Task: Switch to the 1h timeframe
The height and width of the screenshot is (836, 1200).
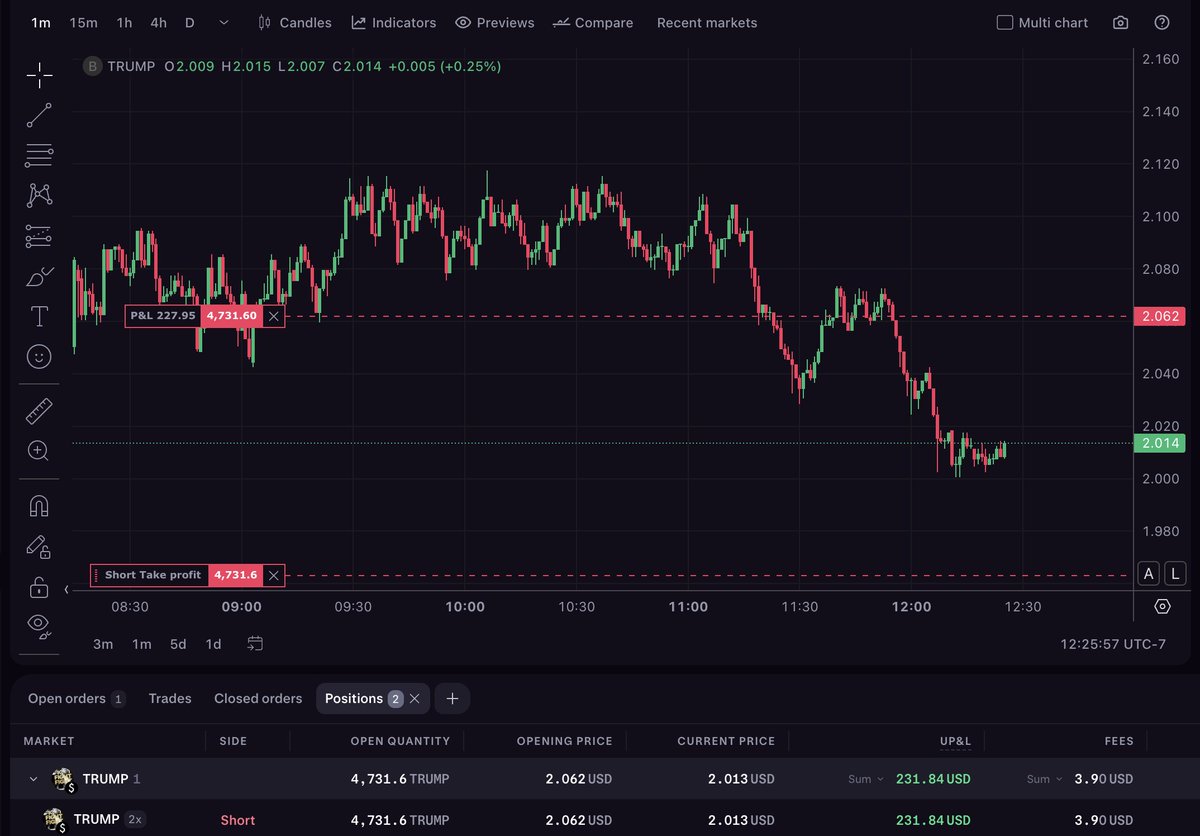Action: point(124,22)
